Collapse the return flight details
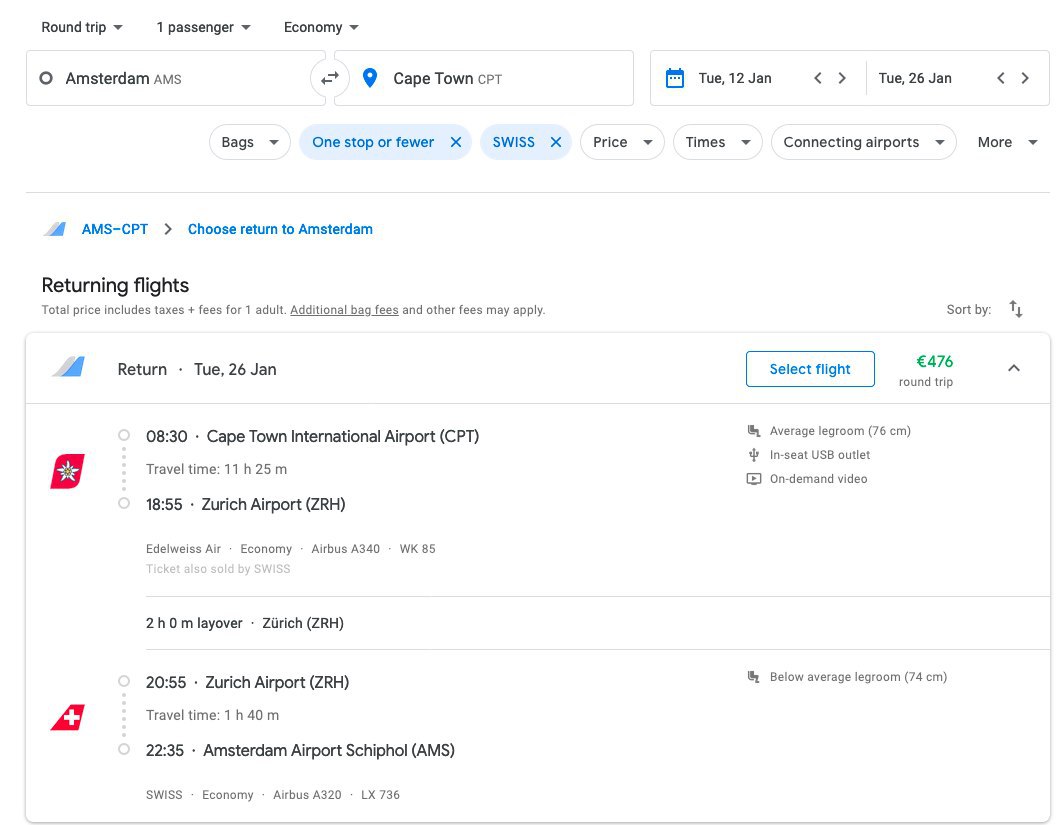This screenshot has height=825, width=1064. pyautogui.click(x=1014, y=368)
